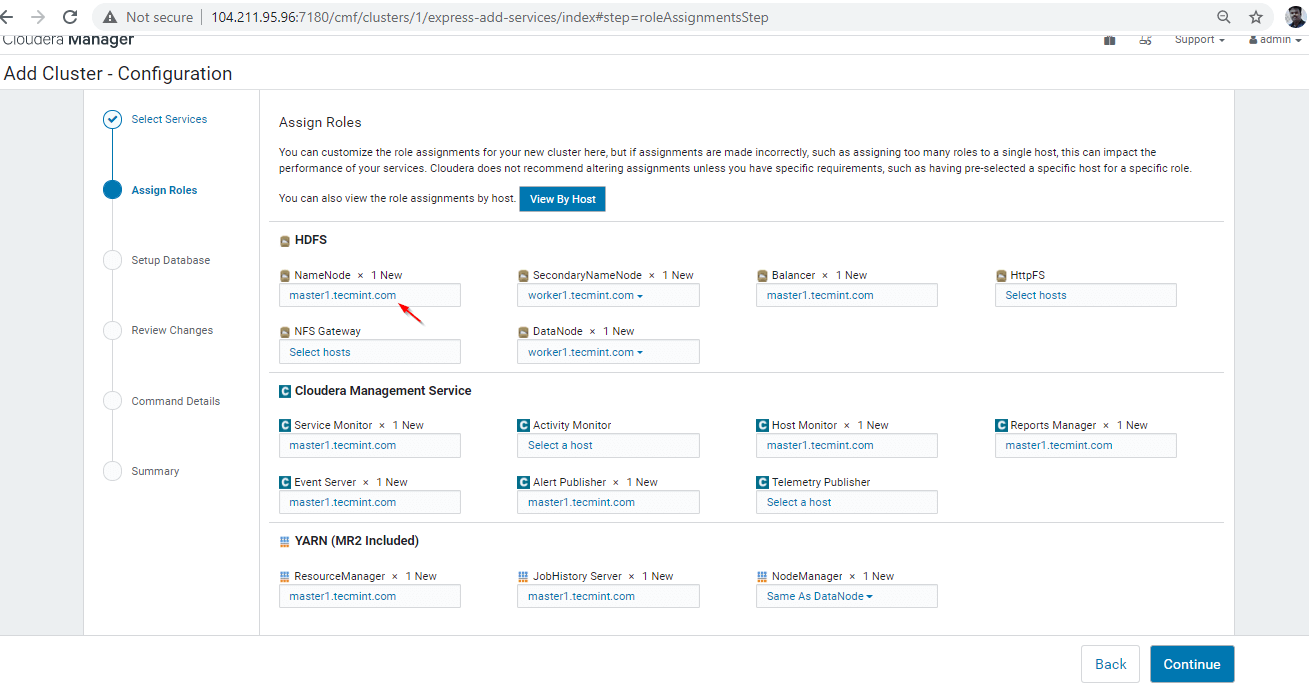Open the Support menu
The width and height of the screenshot is (1309, 690).
click(x=1199, y=40)
